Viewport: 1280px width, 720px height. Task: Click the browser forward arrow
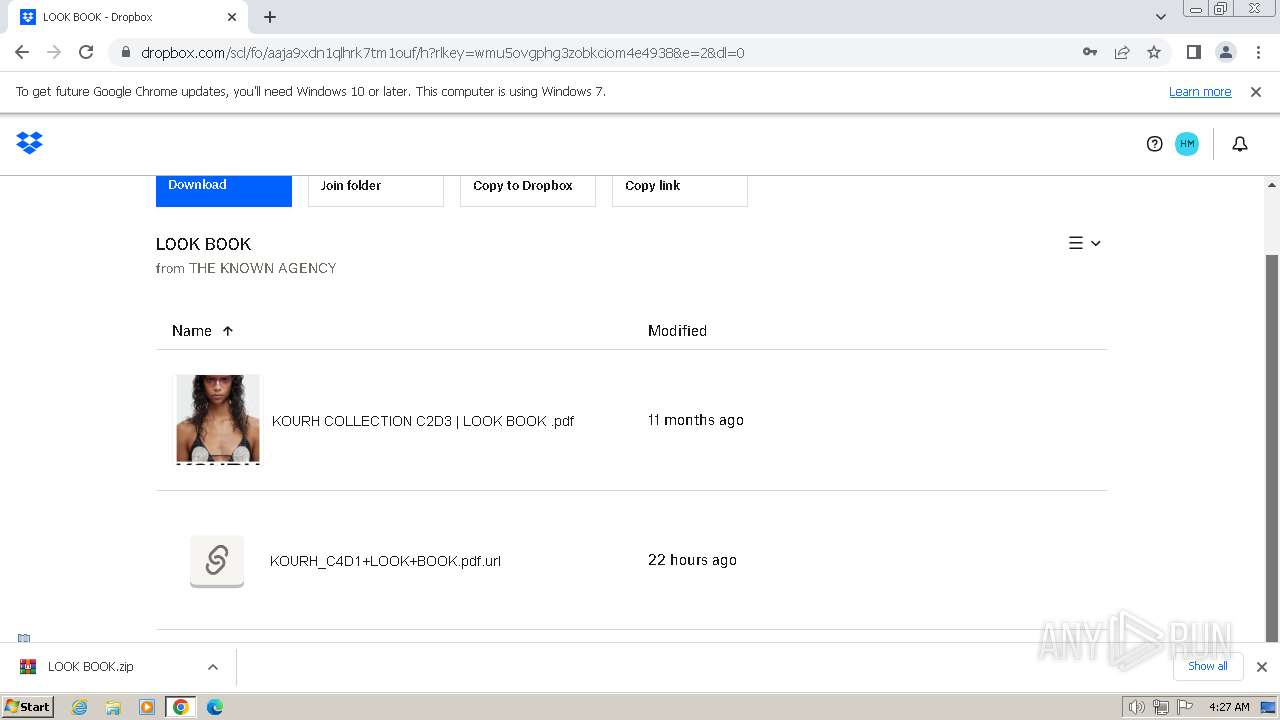coord(54,52)
